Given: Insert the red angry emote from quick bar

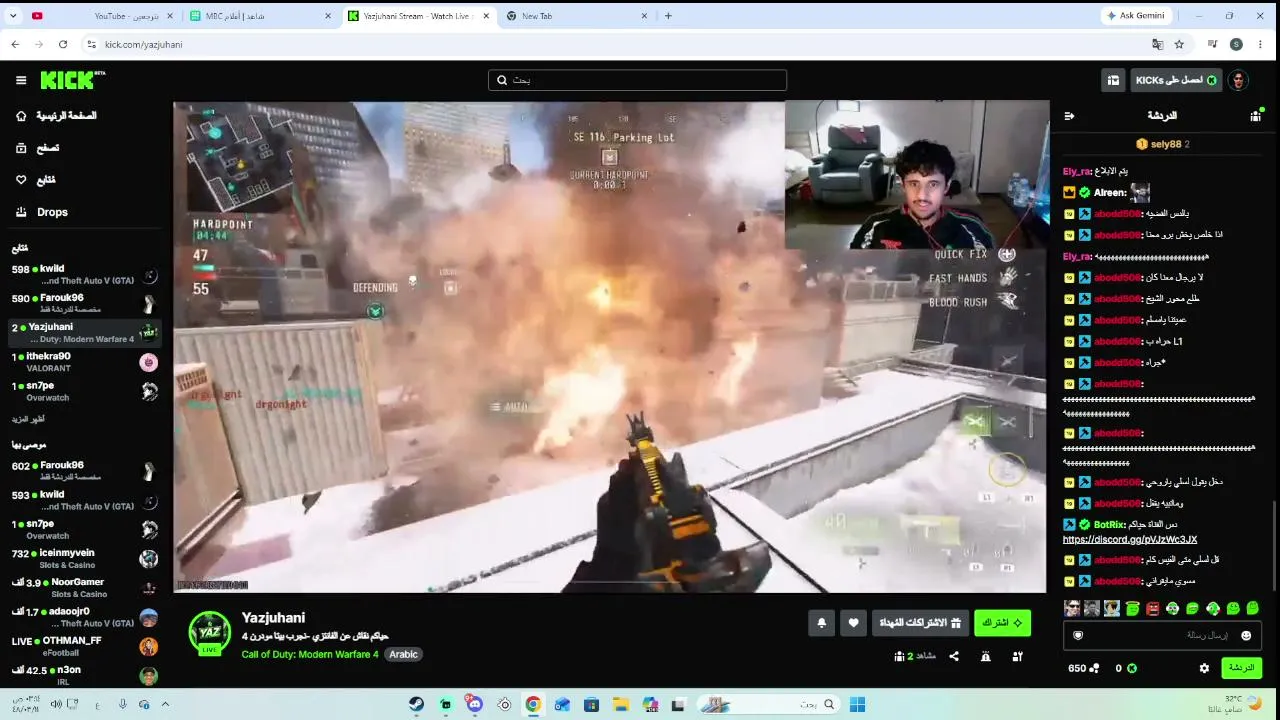Looking at the screenshot, I should [x=1152, y=608].
